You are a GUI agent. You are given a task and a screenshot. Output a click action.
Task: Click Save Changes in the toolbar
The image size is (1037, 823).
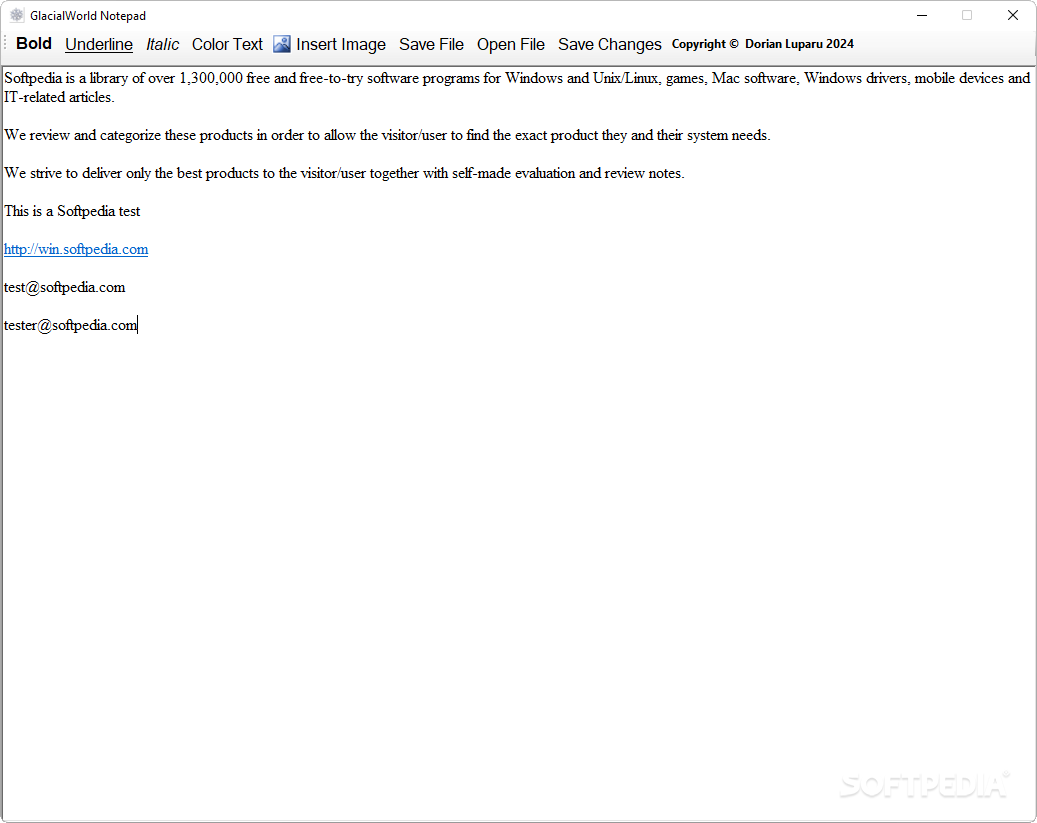609,44
